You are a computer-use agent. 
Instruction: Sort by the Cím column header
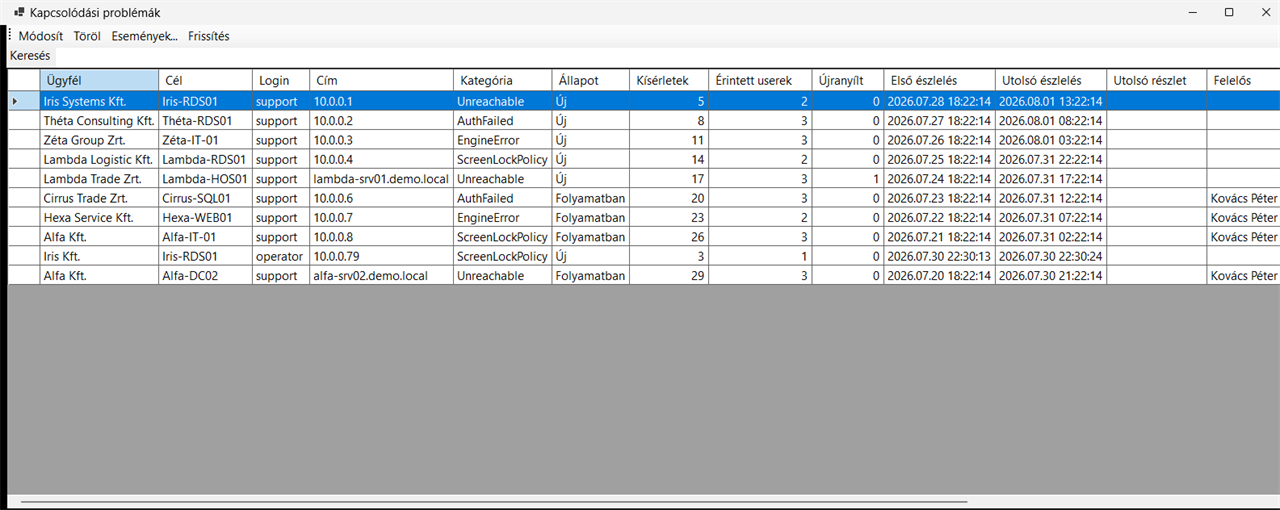coord(381,80)
